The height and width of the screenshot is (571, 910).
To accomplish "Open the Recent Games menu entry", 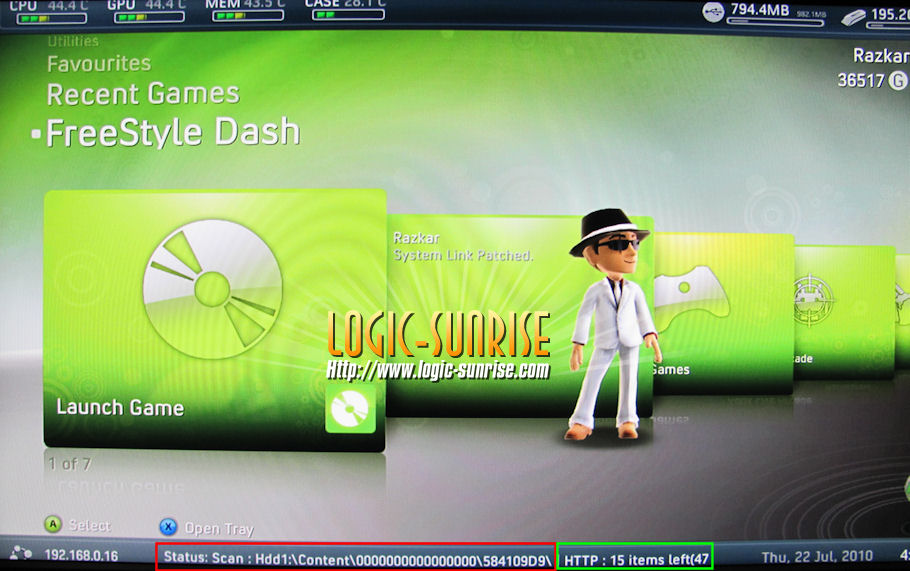I will click(x=143, y=93).
